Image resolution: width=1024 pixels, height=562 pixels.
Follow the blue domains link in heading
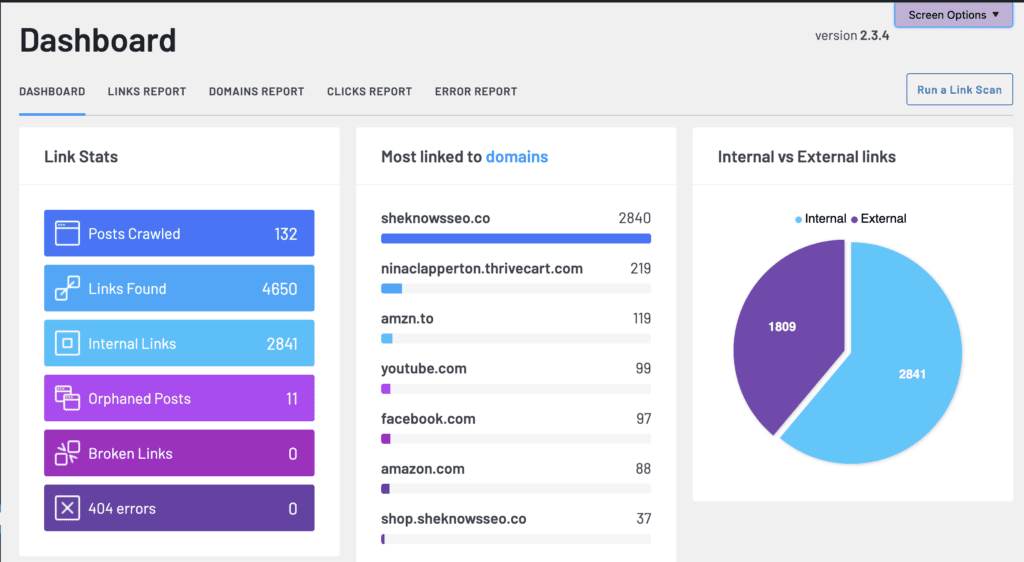click(x=517, y=157)
